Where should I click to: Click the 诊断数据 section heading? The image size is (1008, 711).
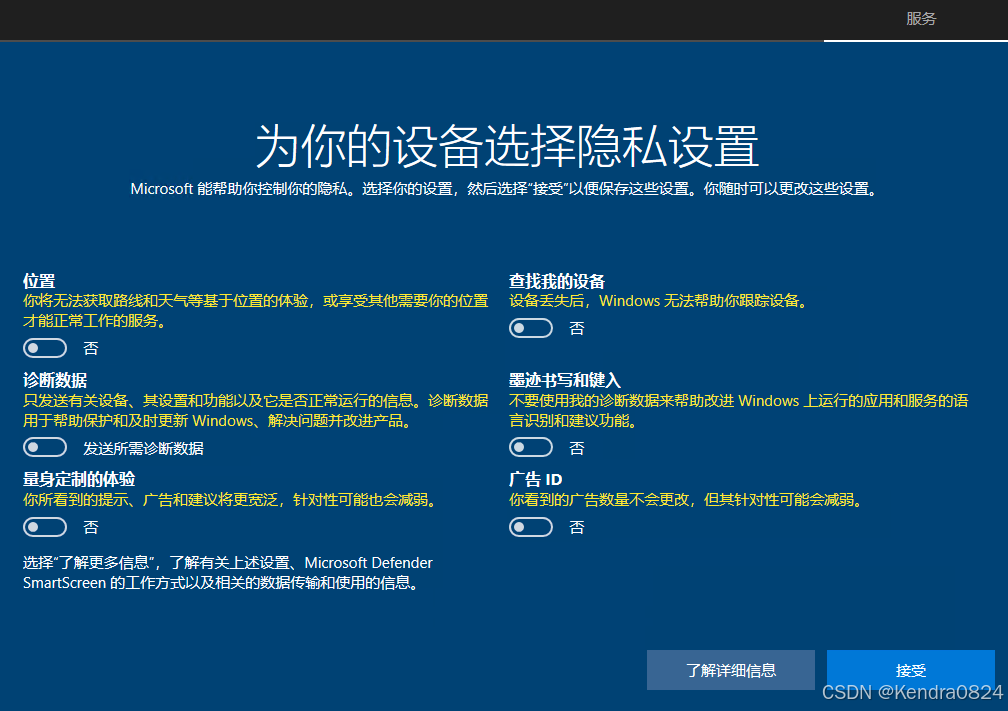coord(55,380)
